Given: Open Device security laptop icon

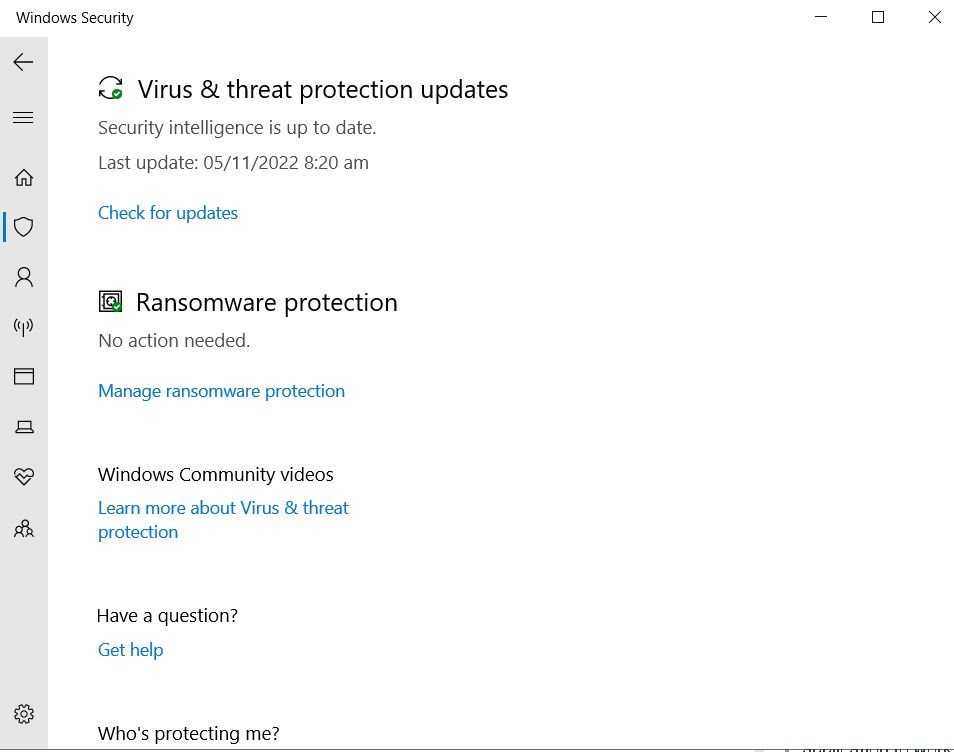Looking at the screenshot, I should (x=24, y=427).
